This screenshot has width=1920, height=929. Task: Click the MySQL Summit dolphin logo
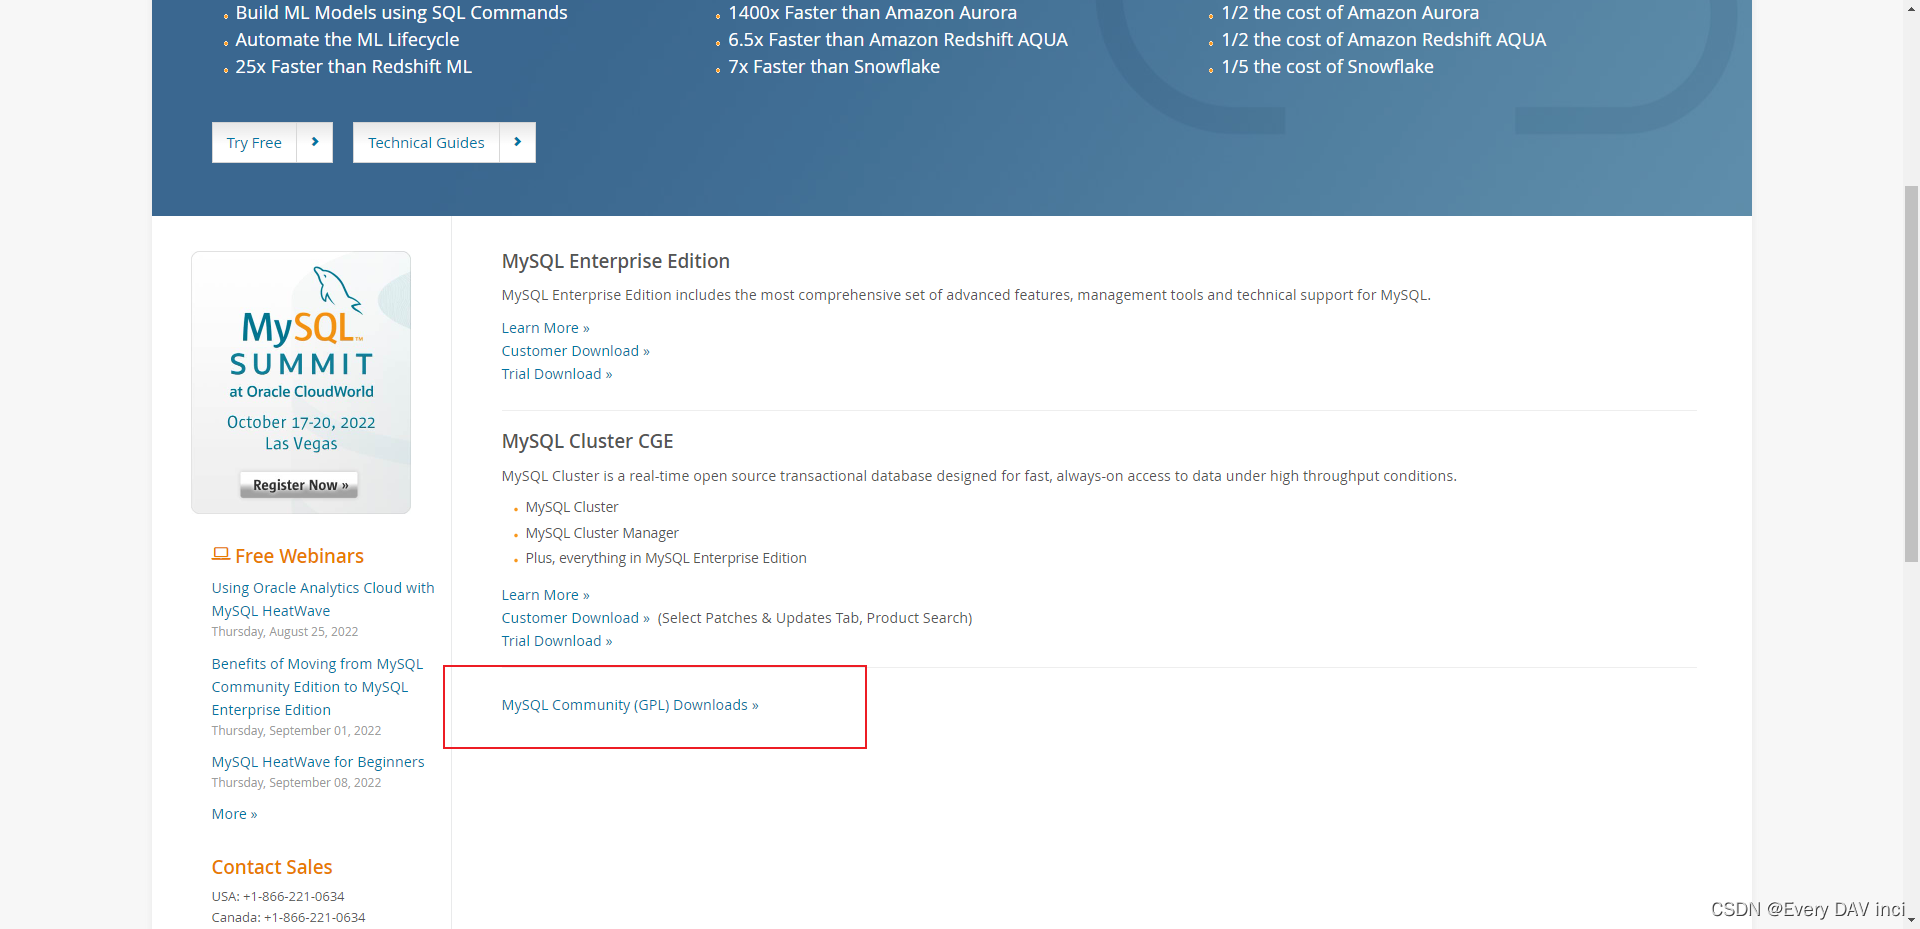click(337, 288)
